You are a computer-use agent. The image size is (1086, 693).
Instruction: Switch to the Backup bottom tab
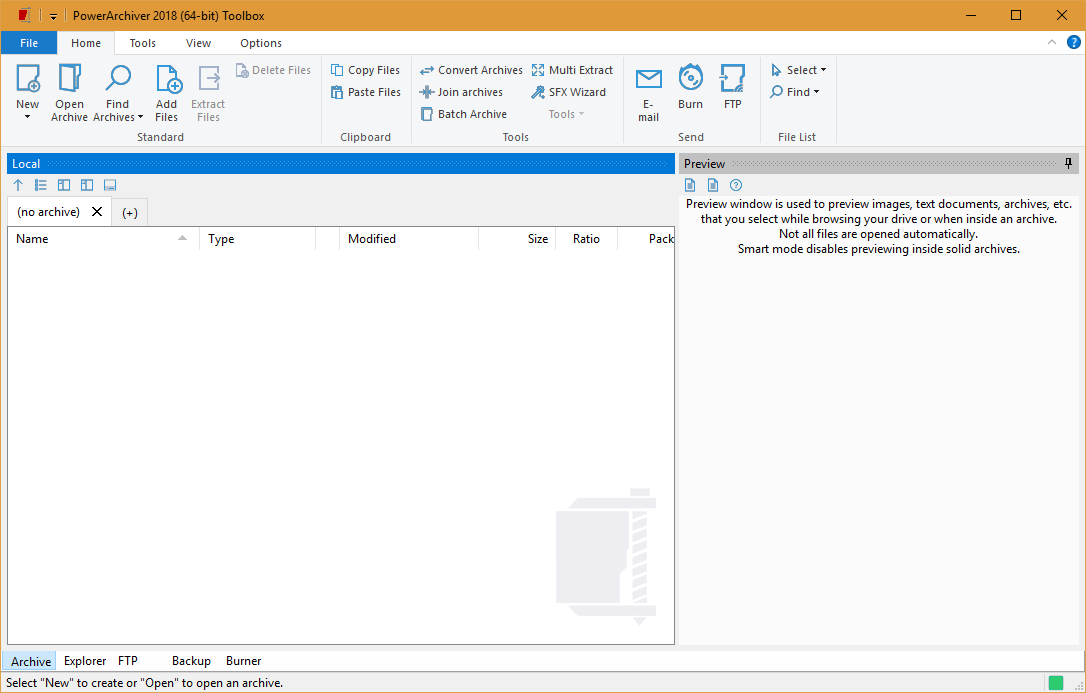(191, 661)
